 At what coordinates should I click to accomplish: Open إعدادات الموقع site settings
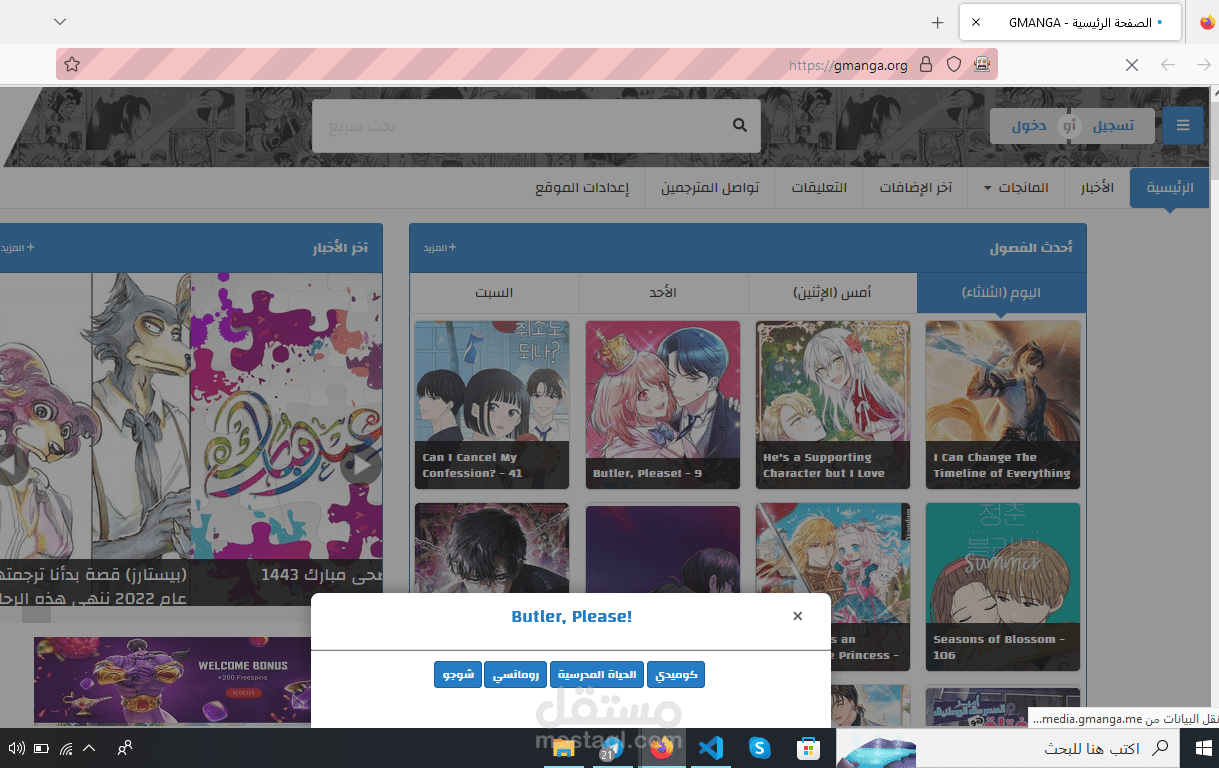point(582,188)
